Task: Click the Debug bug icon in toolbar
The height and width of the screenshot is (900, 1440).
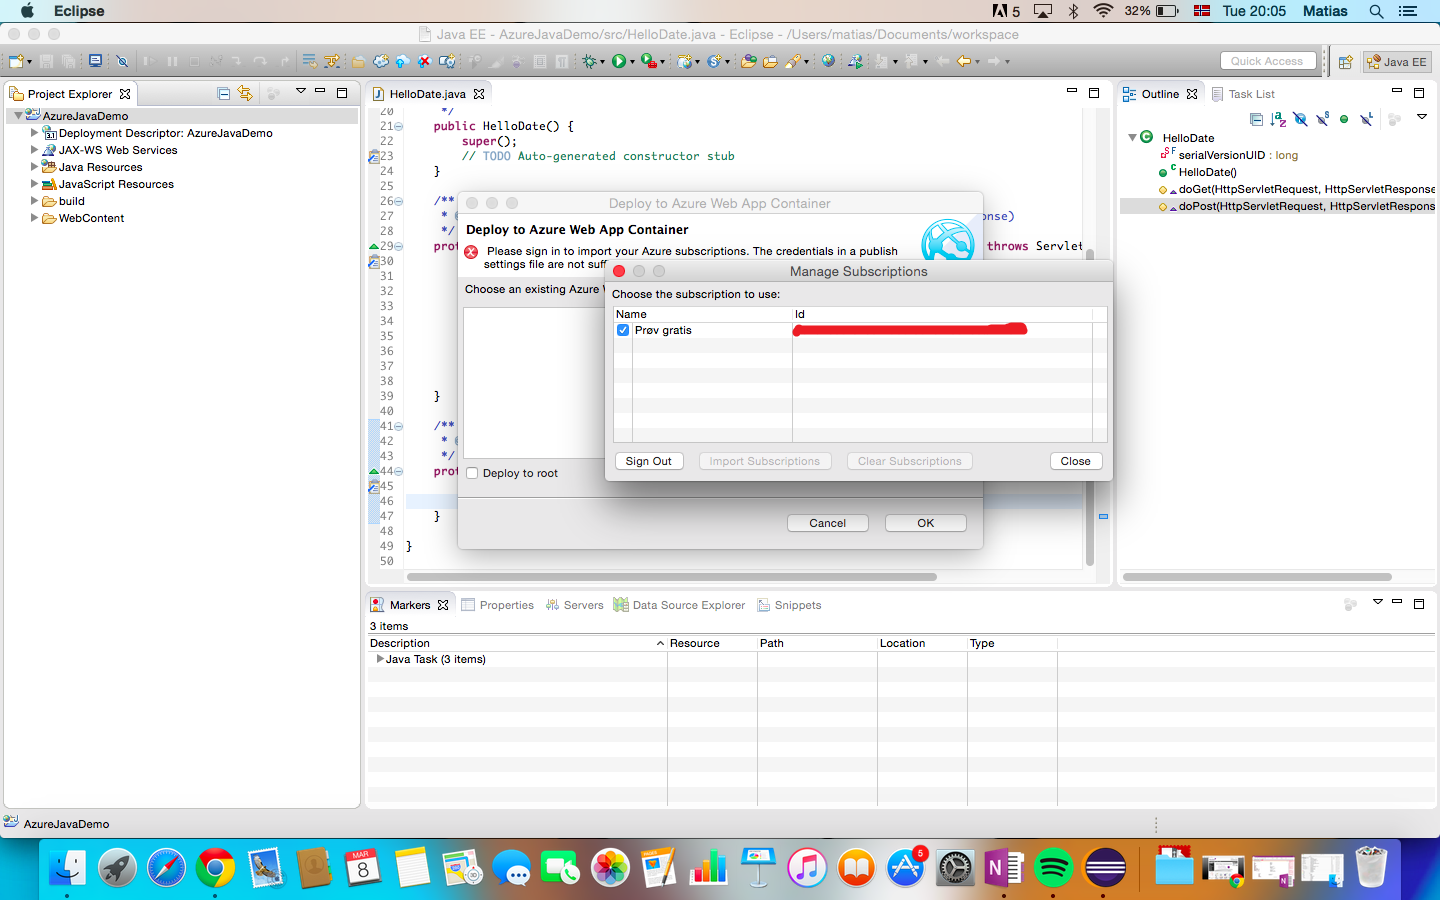Action: pos(589,61)
